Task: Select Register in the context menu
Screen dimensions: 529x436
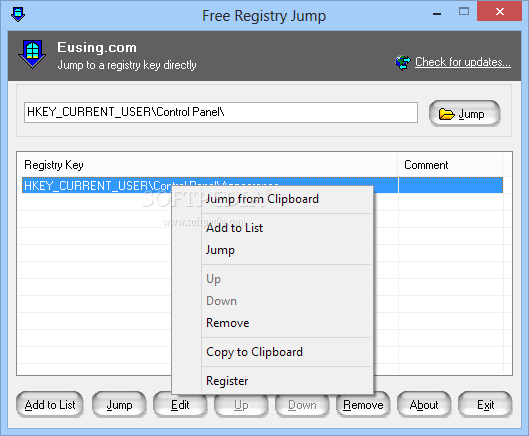Action: click(x=227, y=381)
